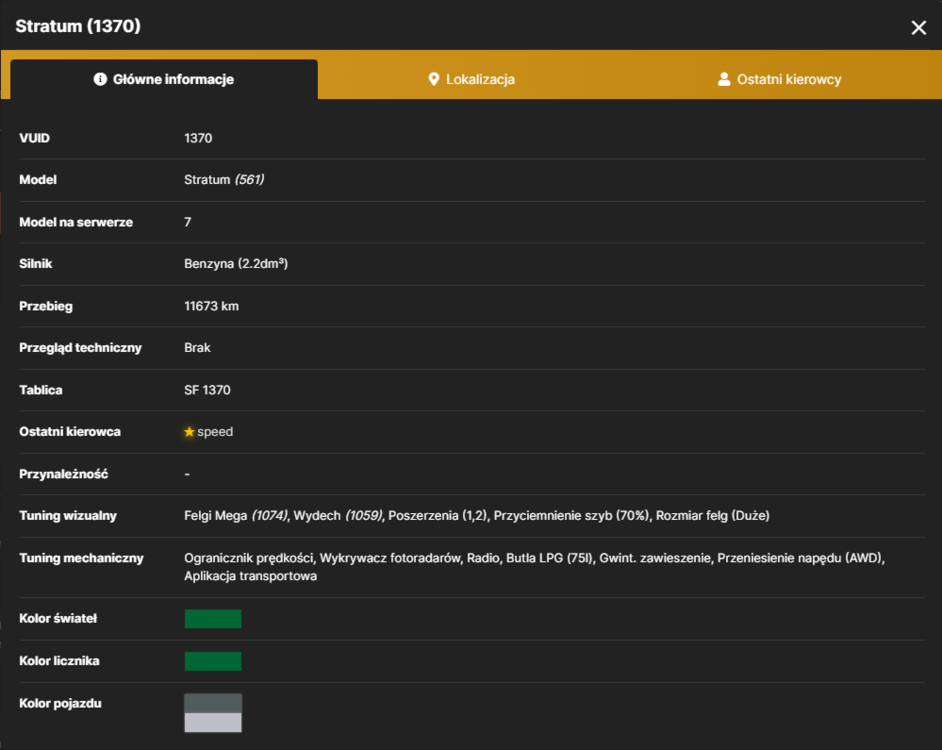This screenshot has height=750, width=942.
Task: Click the Model na serwerze value 7
Action: [x=187, y=222]
